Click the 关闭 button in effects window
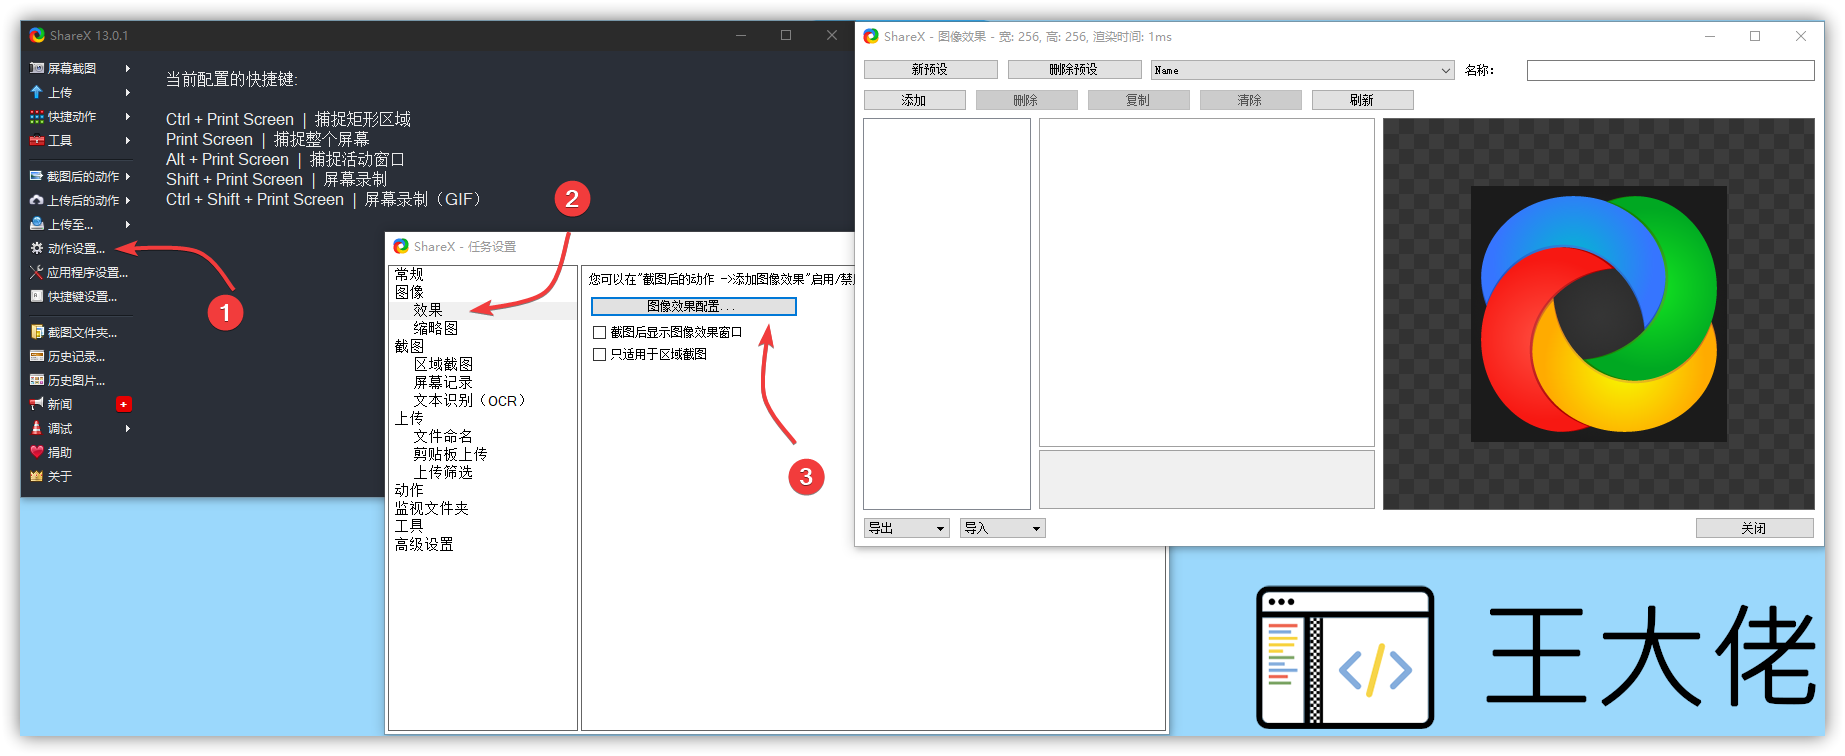This screenshot has width=1845, height=756. (x=1754, y=528)
